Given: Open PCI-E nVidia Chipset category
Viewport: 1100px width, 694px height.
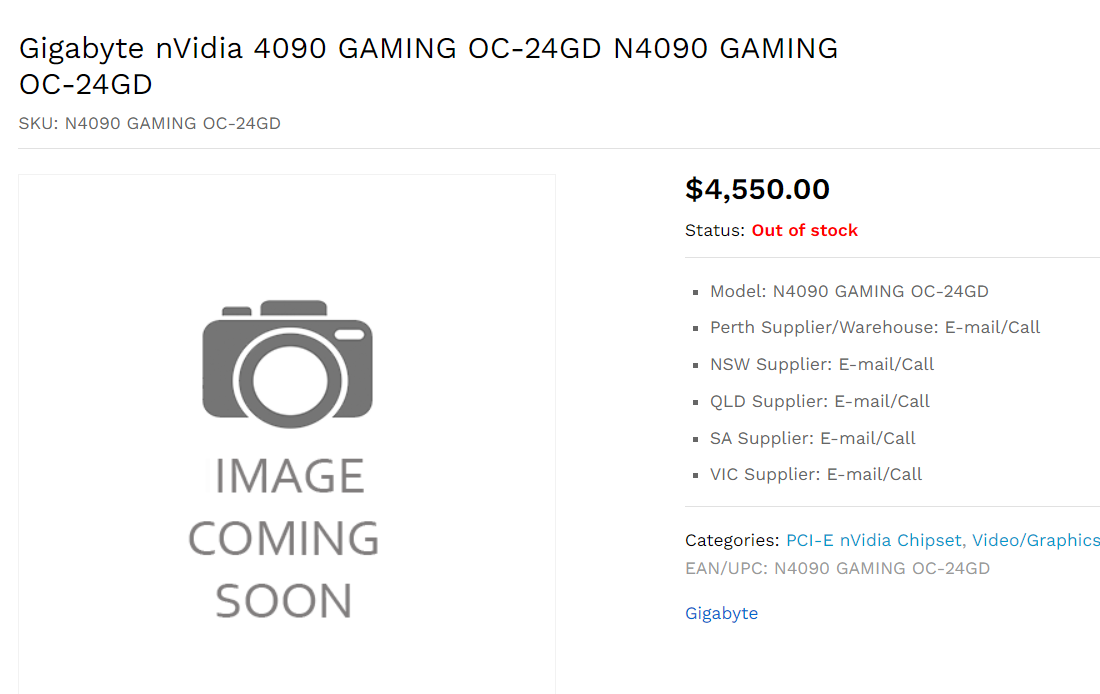Looking at the screenshot, I should coord(873,540).
